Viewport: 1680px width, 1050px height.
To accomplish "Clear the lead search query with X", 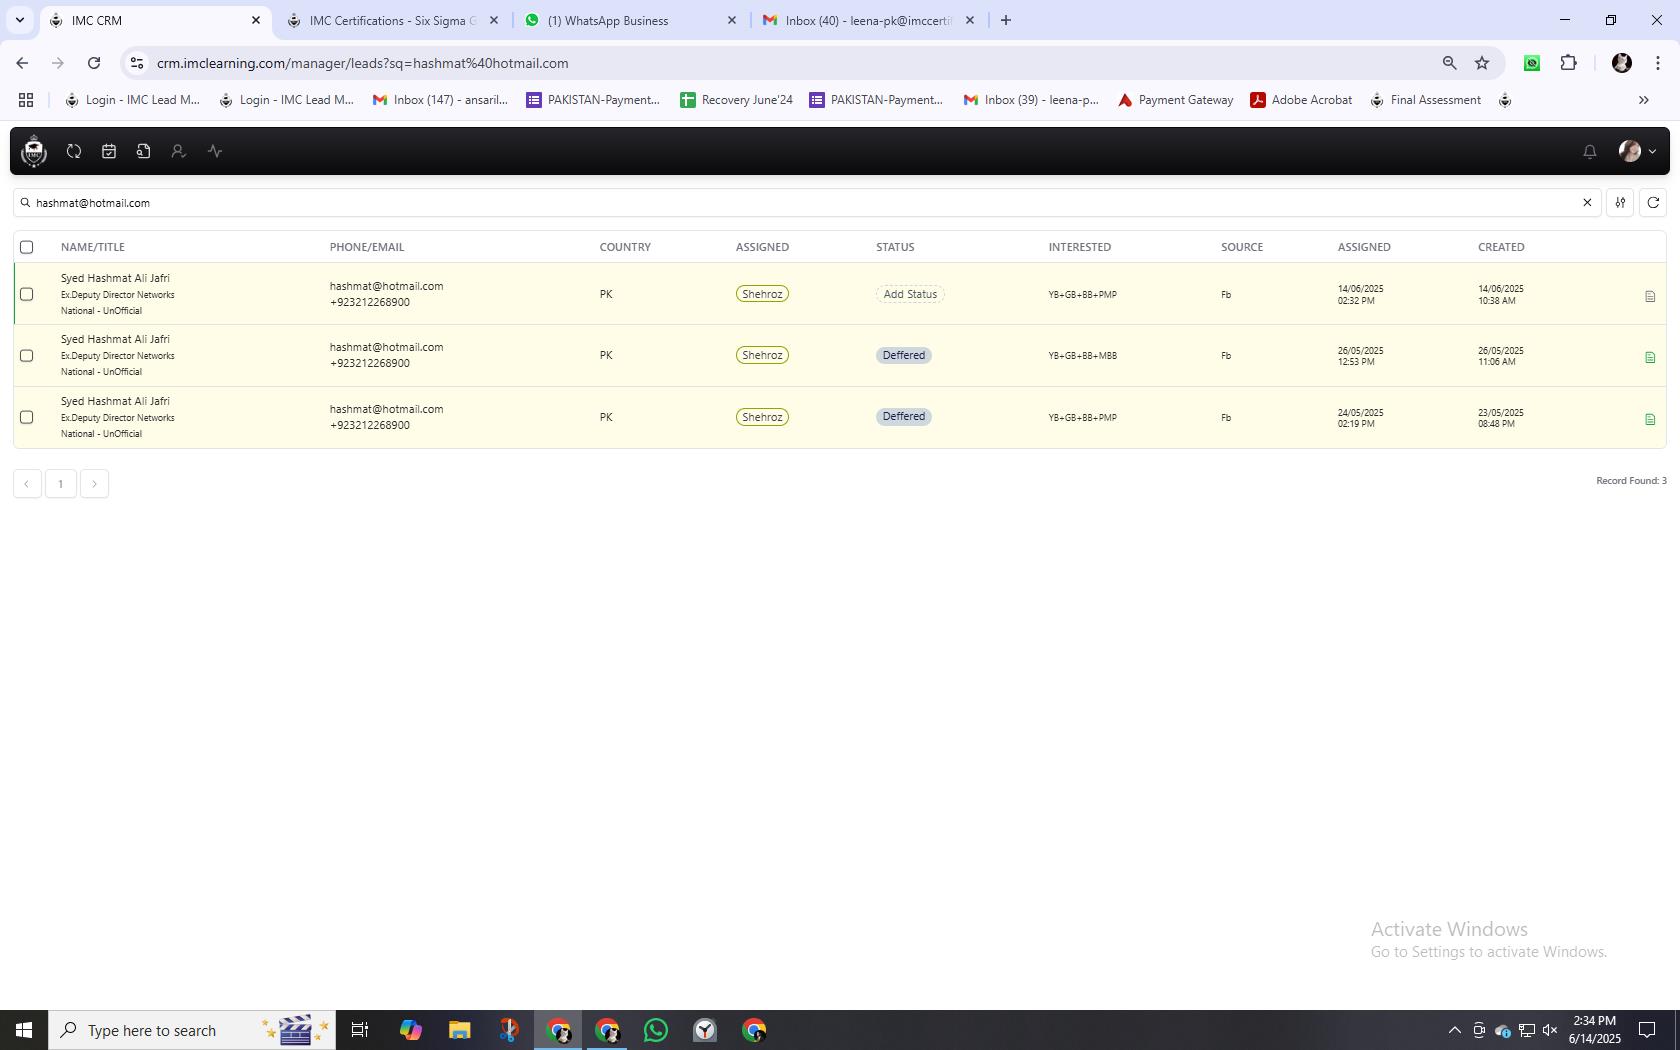I will click(1587, 203).
